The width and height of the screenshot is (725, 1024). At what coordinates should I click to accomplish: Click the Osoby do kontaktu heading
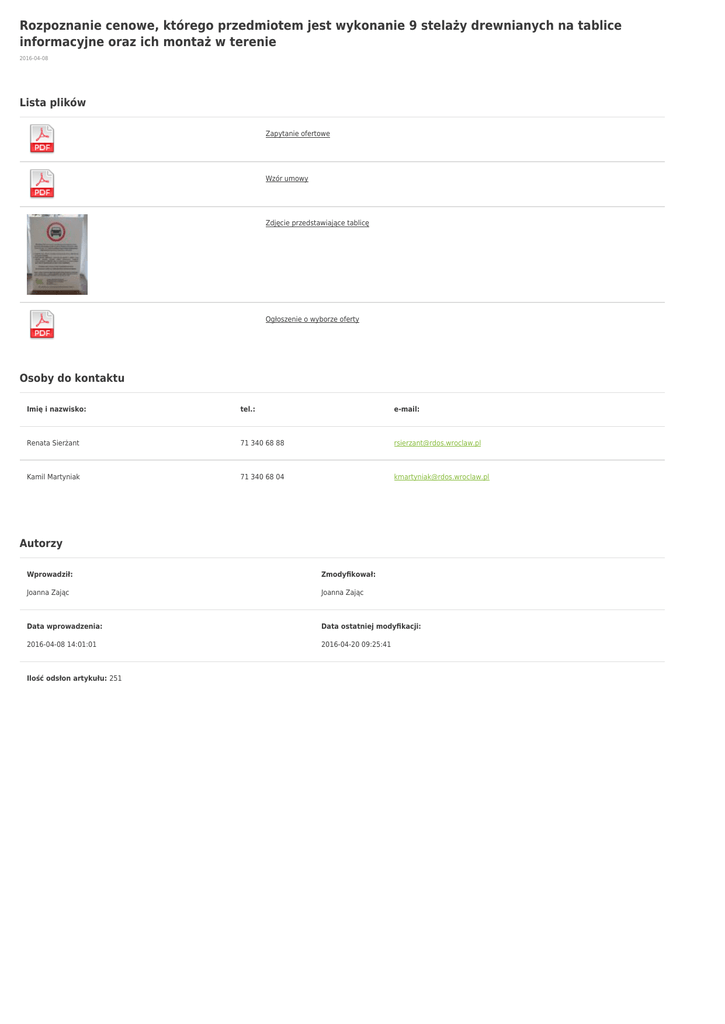point(72,378)
